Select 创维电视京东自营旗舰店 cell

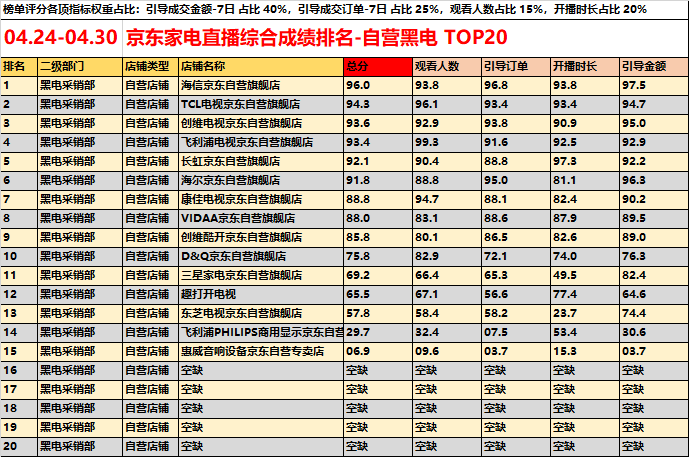[261, 123]
